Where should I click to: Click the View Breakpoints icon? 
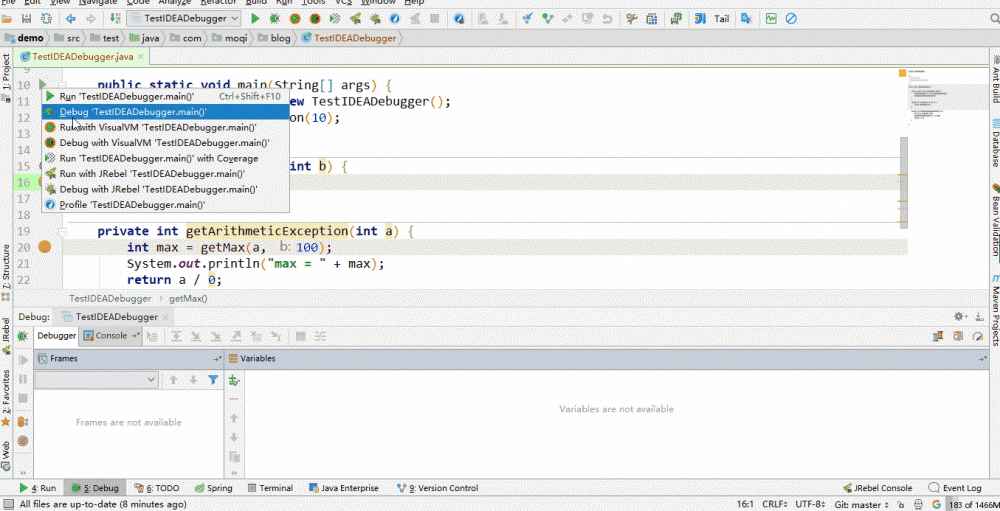click(23, 421)
